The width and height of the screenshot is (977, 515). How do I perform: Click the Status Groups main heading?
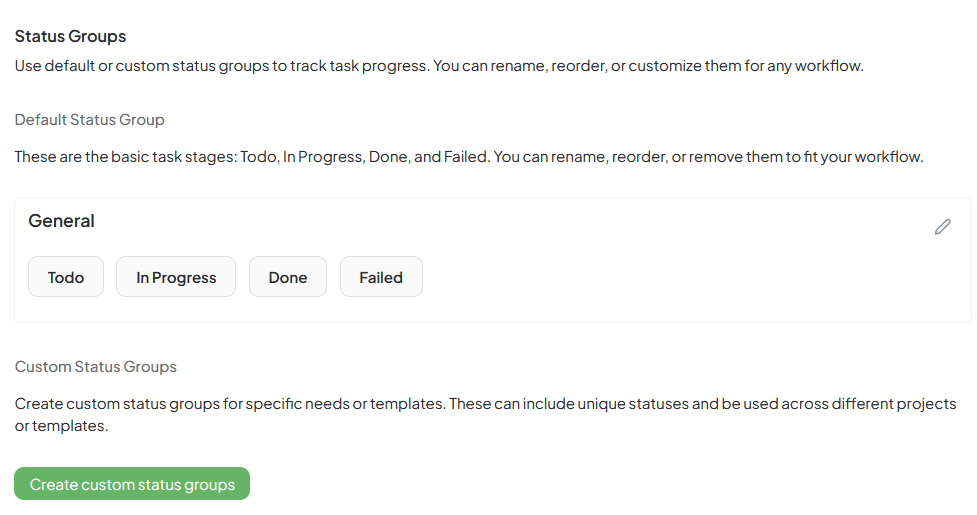(x=70, y=36)
